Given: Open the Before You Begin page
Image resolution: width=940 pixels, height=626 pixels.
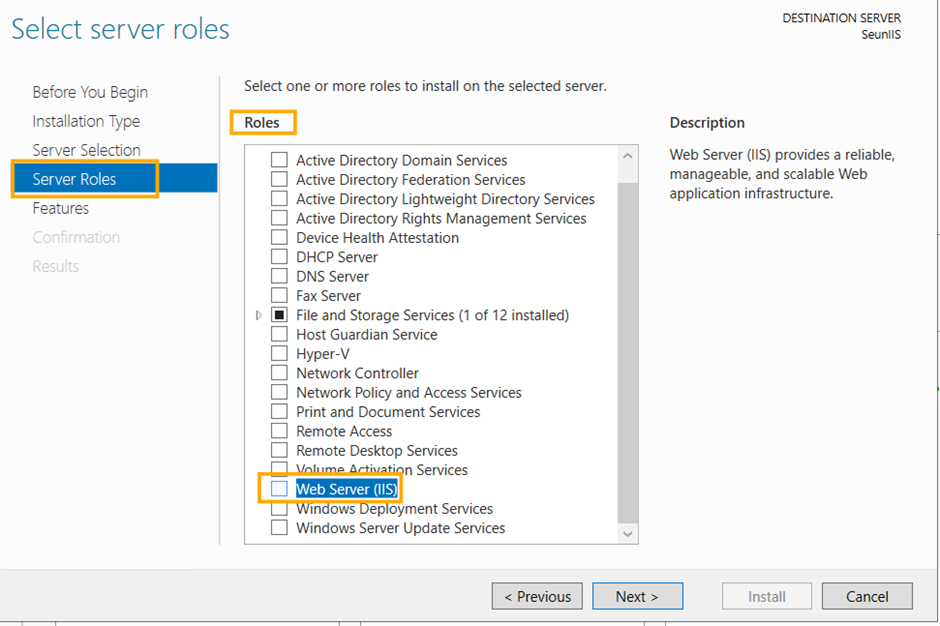Looking at the screenshot, I should click(x=90, y=92).
